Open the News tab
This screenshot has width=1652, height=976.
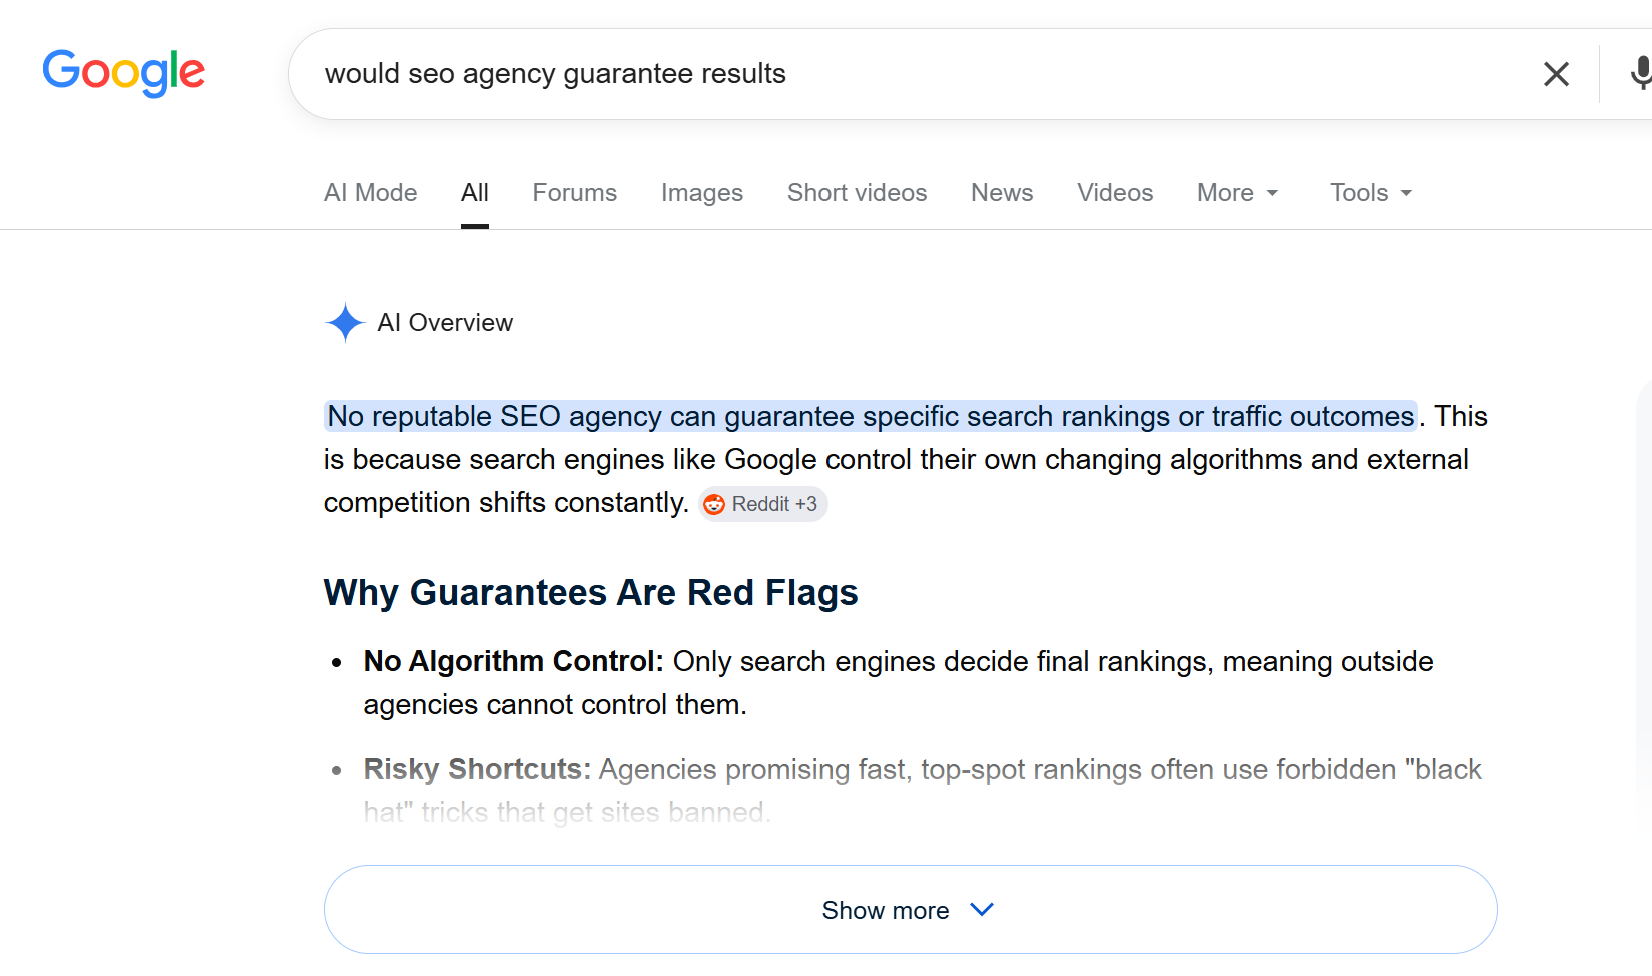click(x=1002, y=193)
